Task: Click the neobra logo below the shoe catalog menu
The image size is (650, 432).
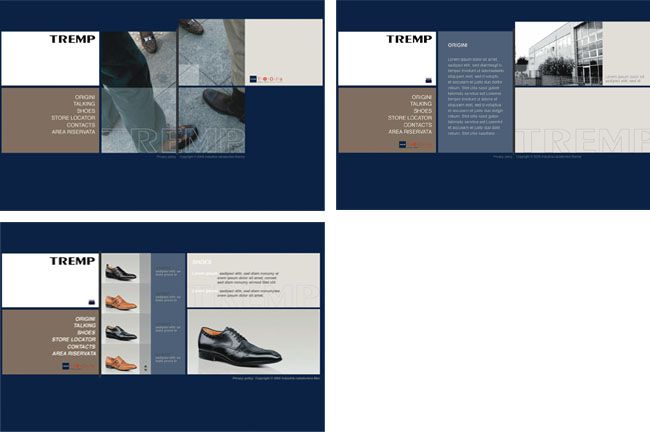Action: pos(79,366)
